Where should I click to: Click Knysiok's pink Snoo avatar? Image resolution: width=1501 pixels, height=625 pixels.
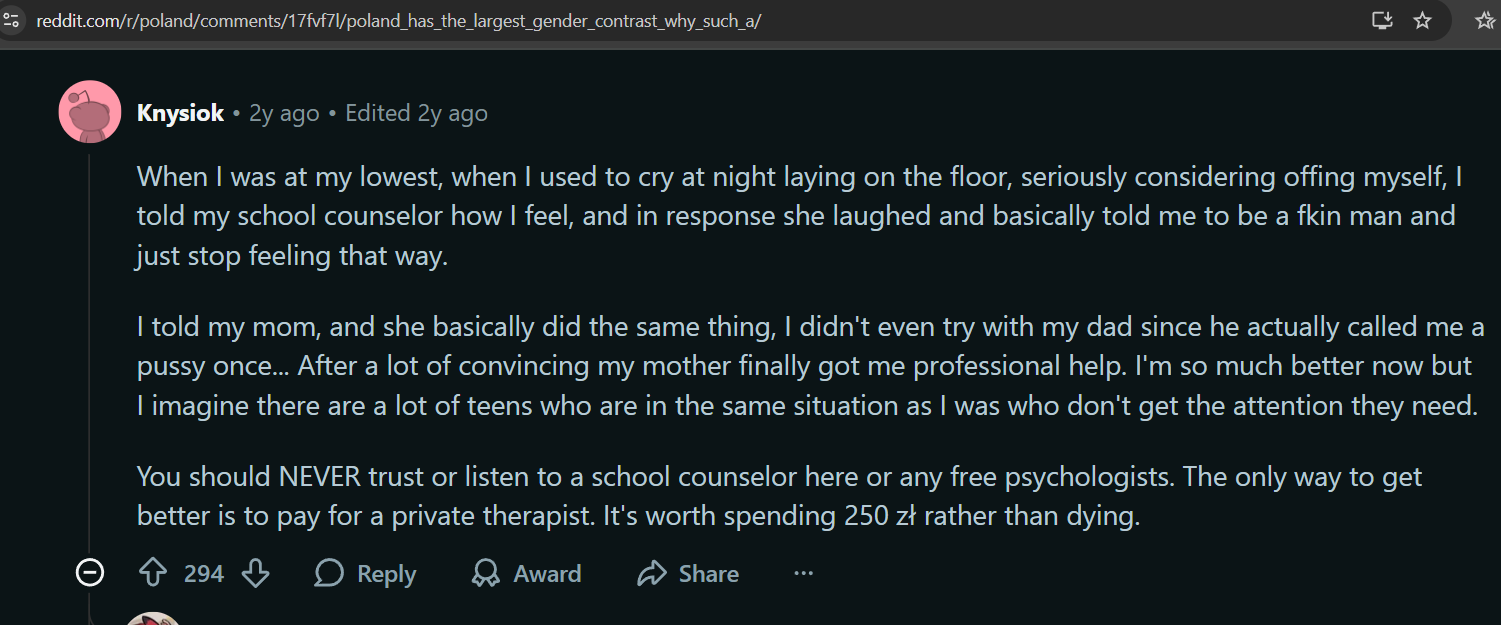click(90, 111)
